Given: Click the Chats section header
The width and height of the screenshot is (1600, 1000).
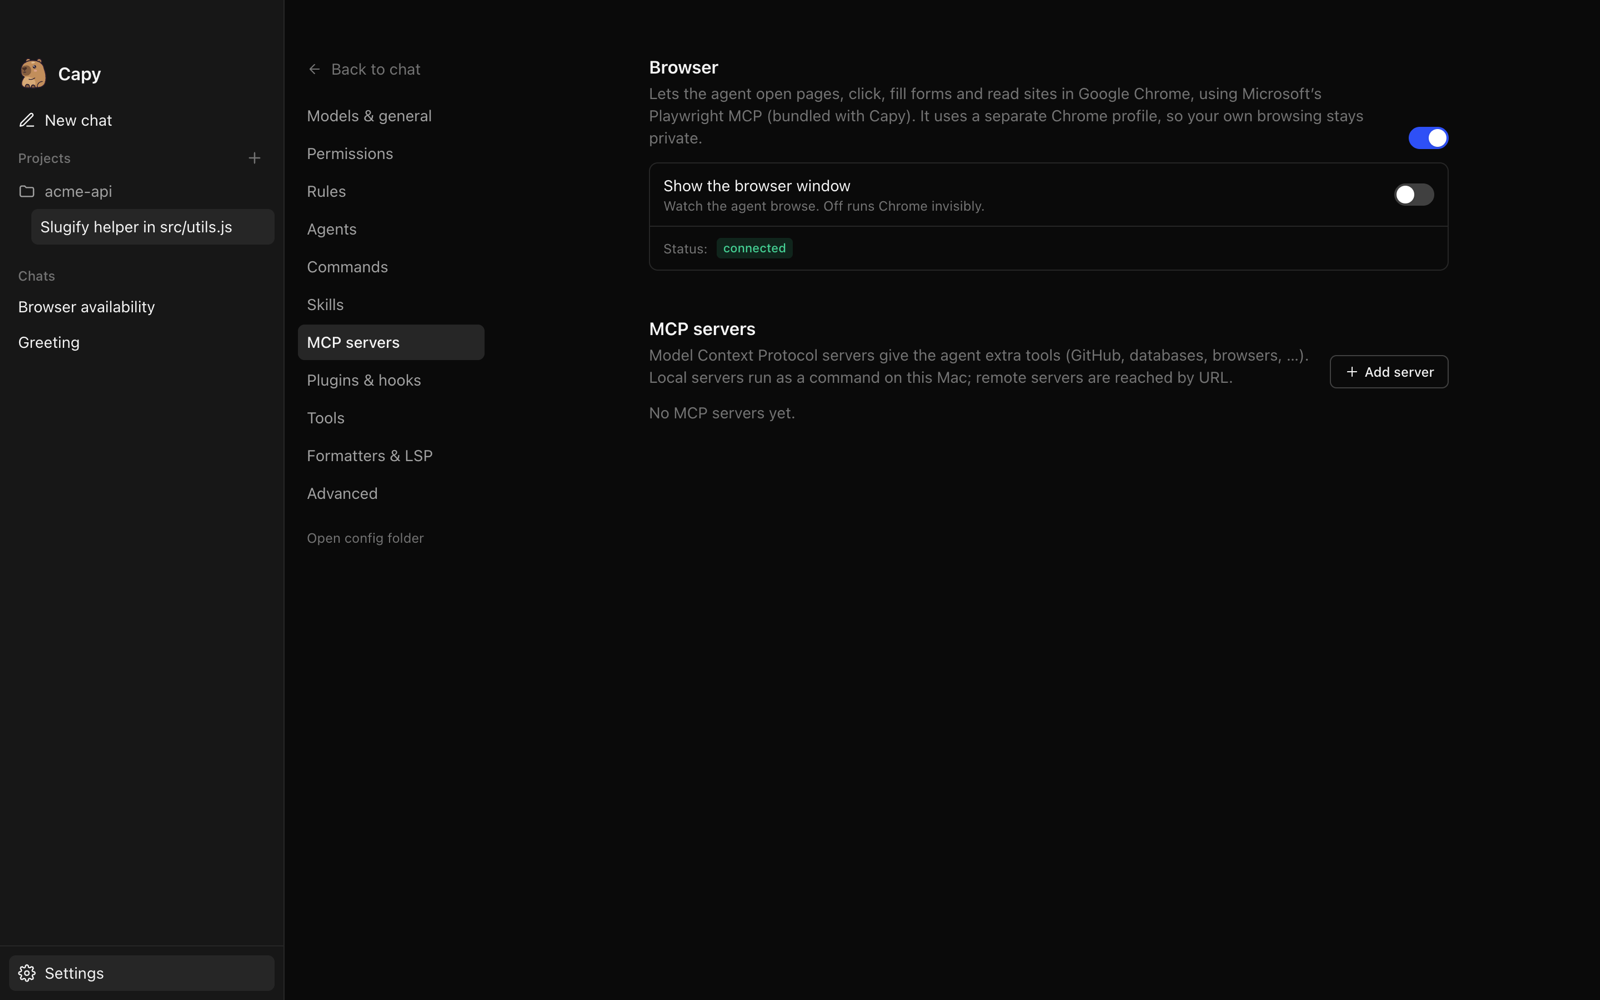Looking at the screenshot, I should point(36,276).
